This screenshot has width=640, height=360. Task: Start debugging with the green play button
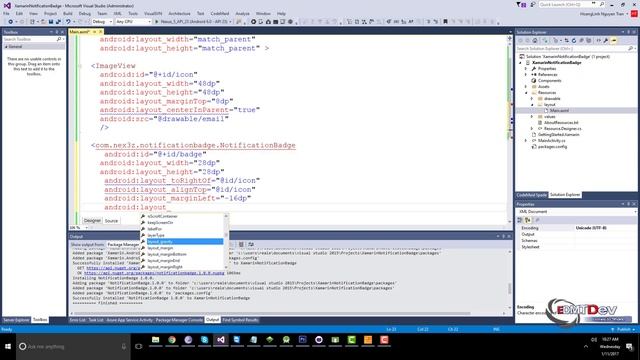(156, 22)
